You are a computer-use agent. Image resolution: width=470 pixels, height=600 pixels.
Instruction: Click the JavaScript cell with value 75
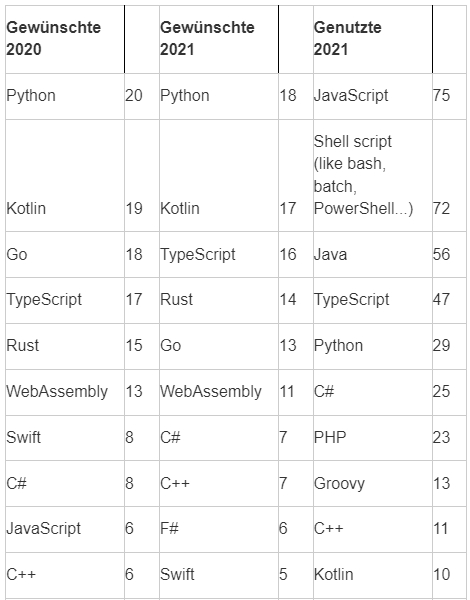pos(372,96)
